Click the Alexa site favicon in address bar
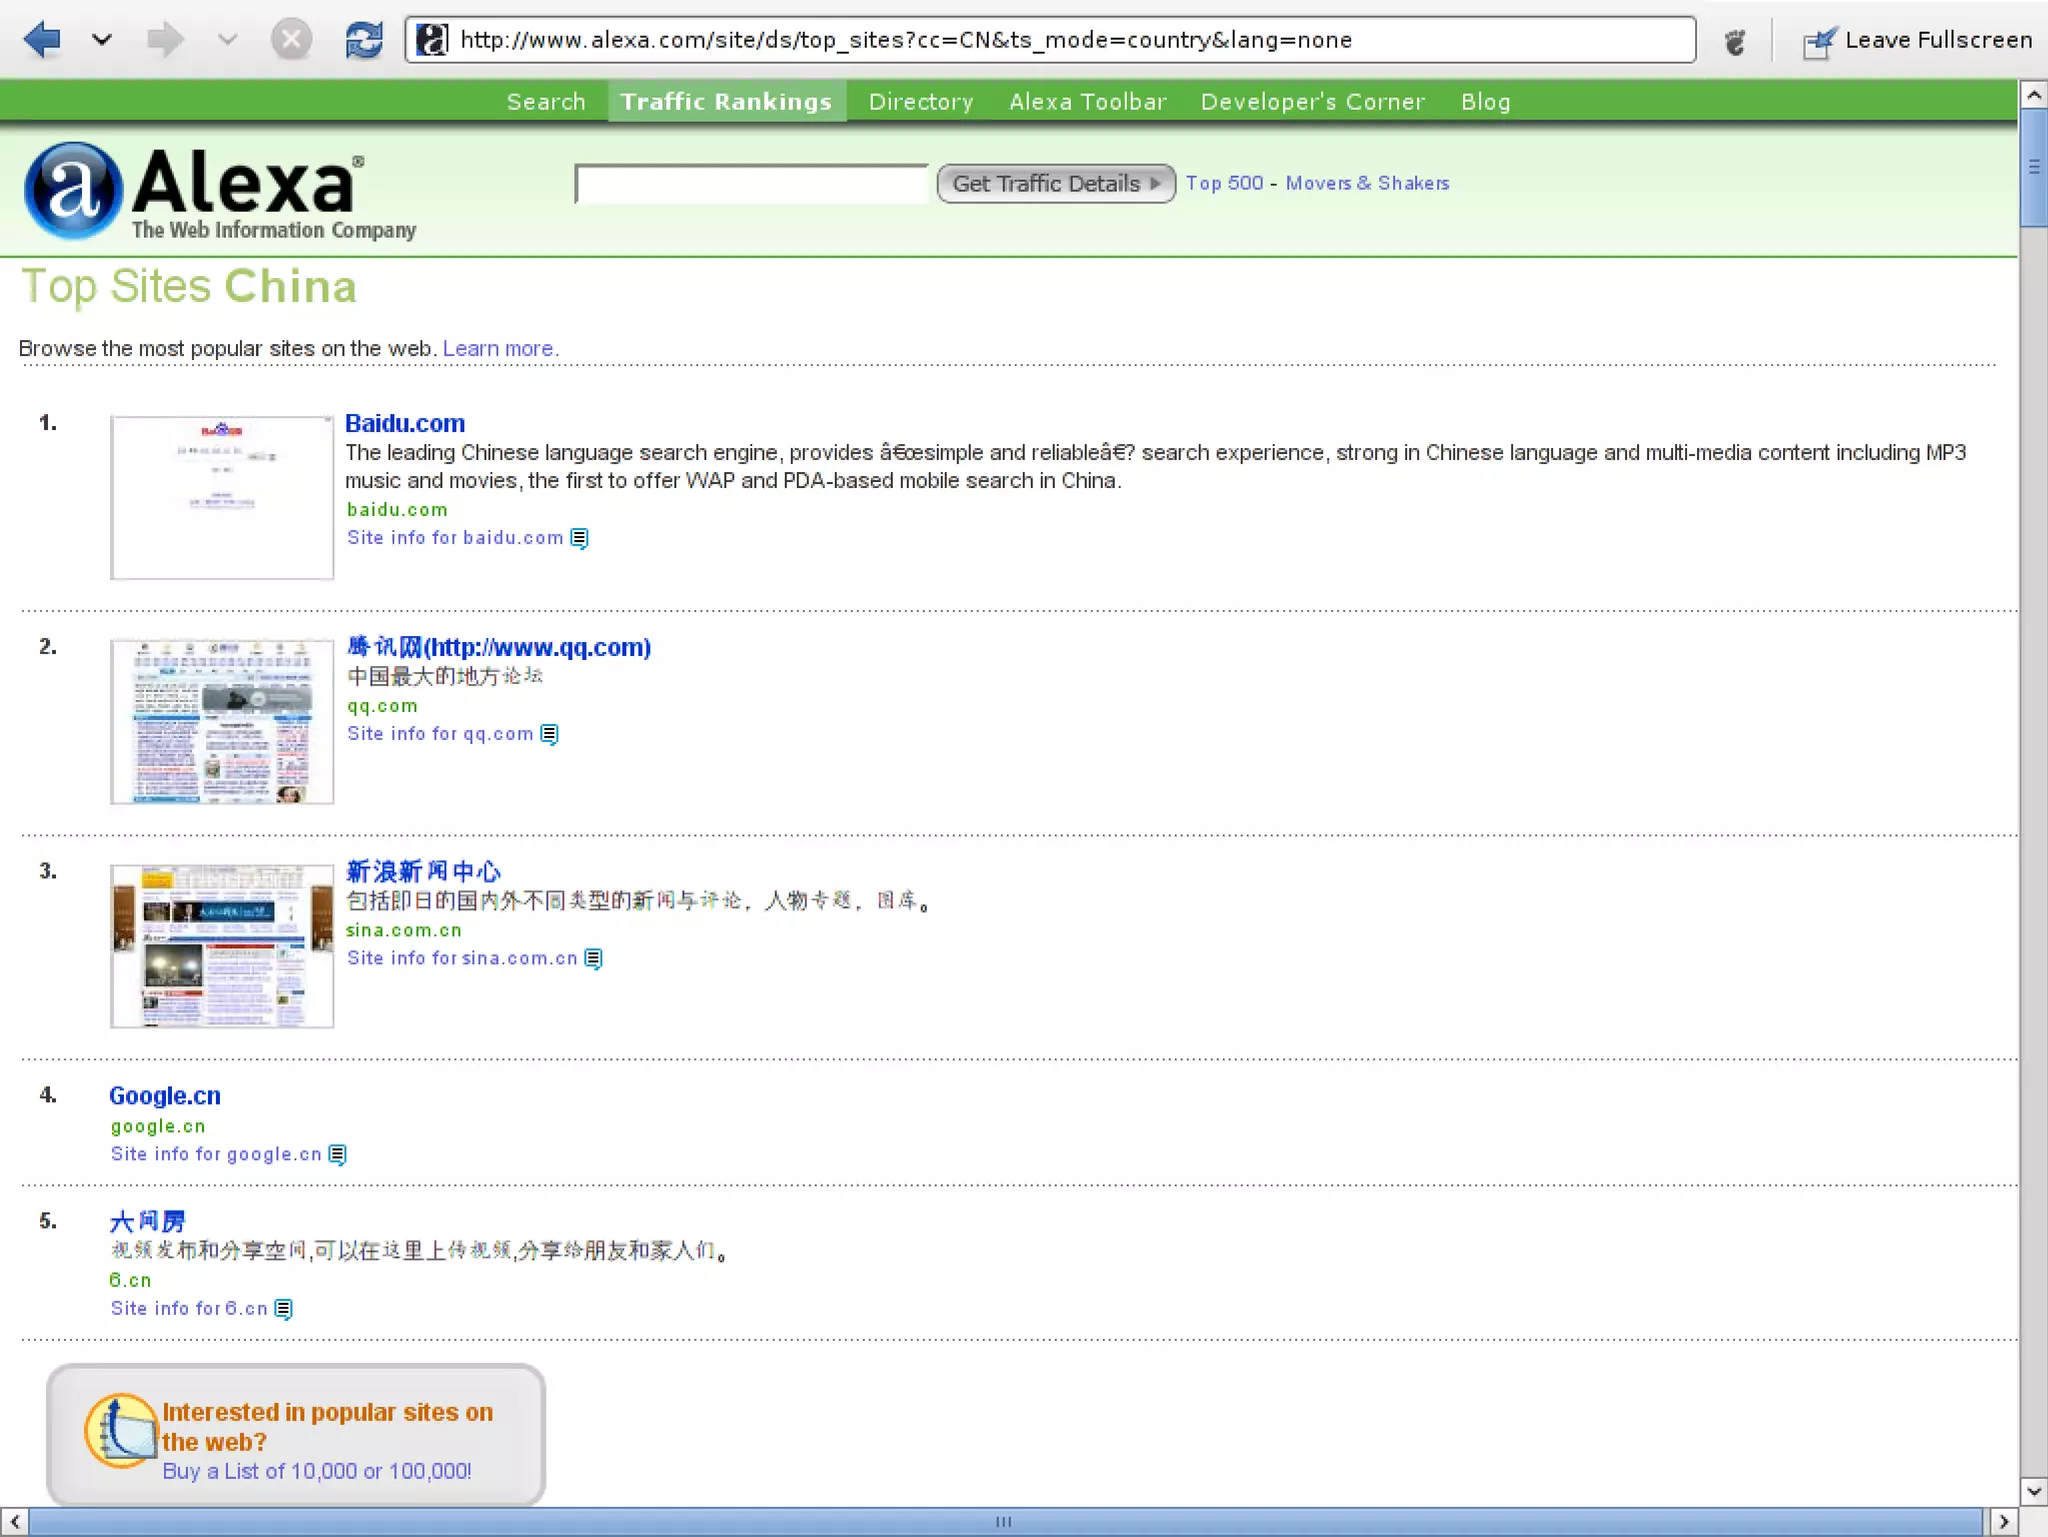This screenshot has width=2048, height=1537. pos(432,40)
